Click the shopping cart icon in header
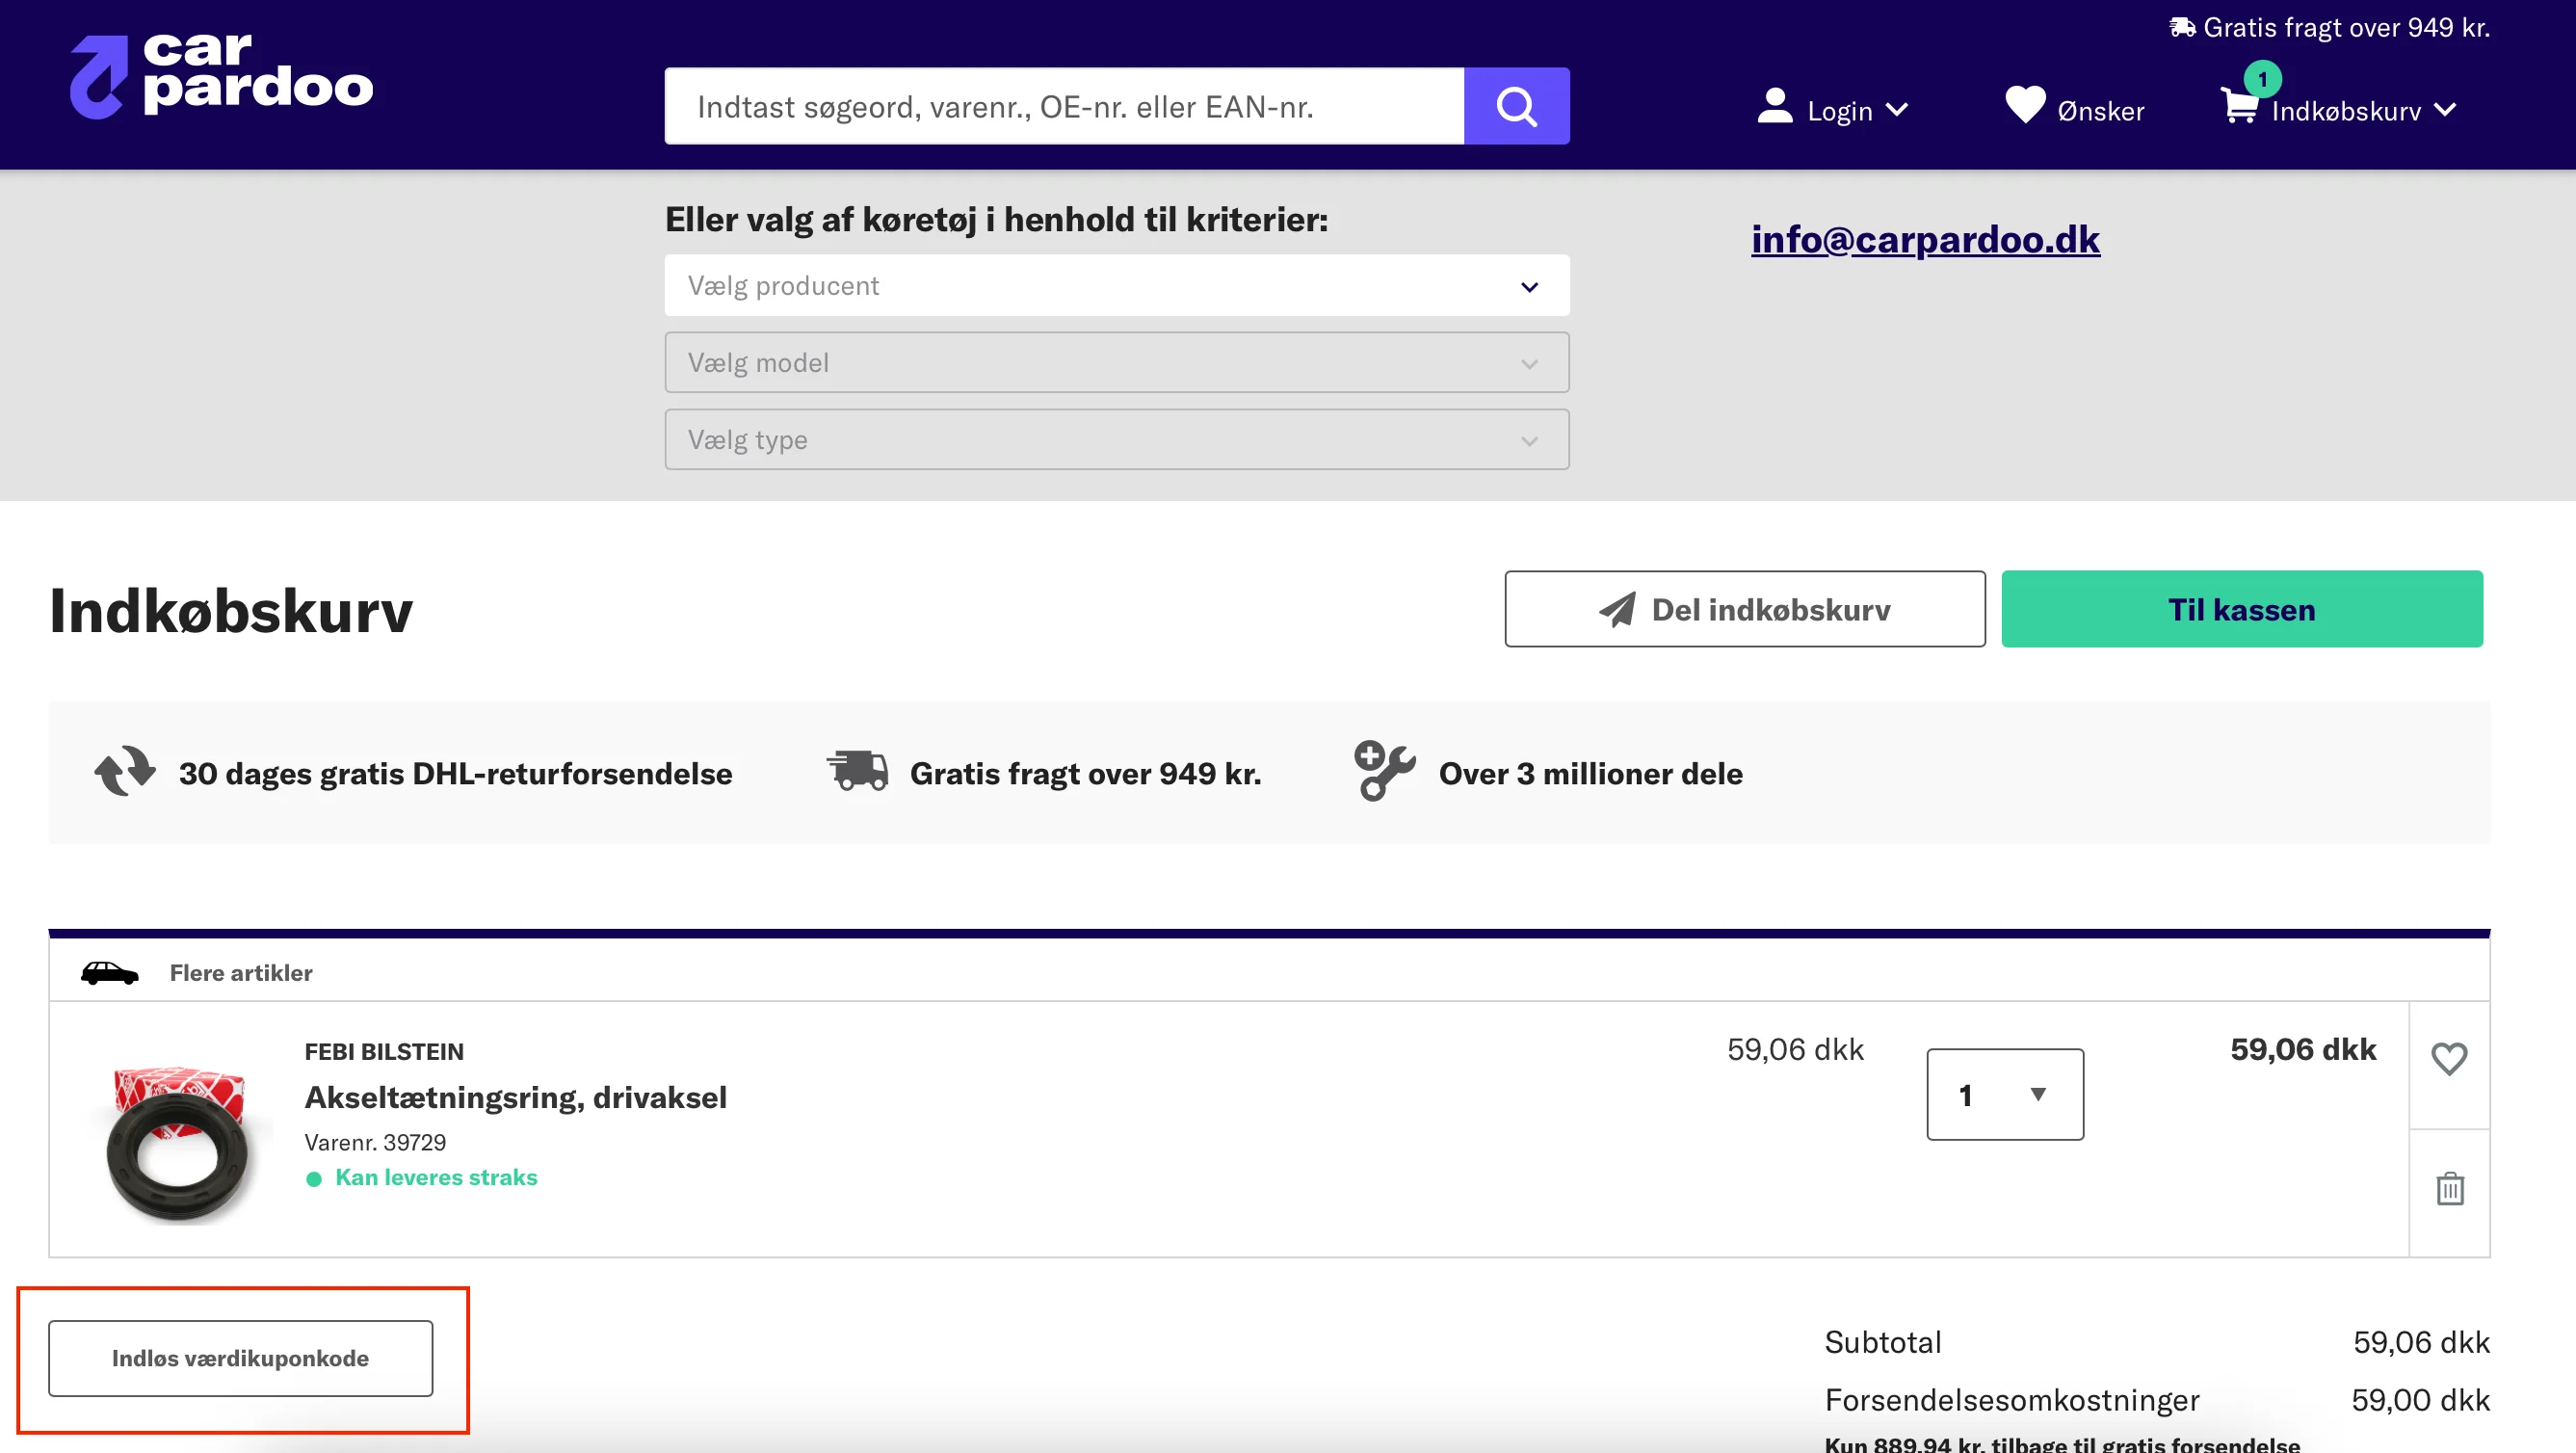The height and width of the screenshot is (1453, 2576). [x=2238, y=106]
